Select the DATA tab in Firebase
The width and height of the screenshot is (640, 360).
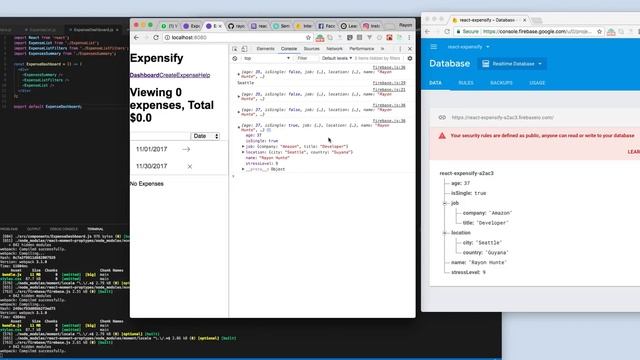coord(435,83)
